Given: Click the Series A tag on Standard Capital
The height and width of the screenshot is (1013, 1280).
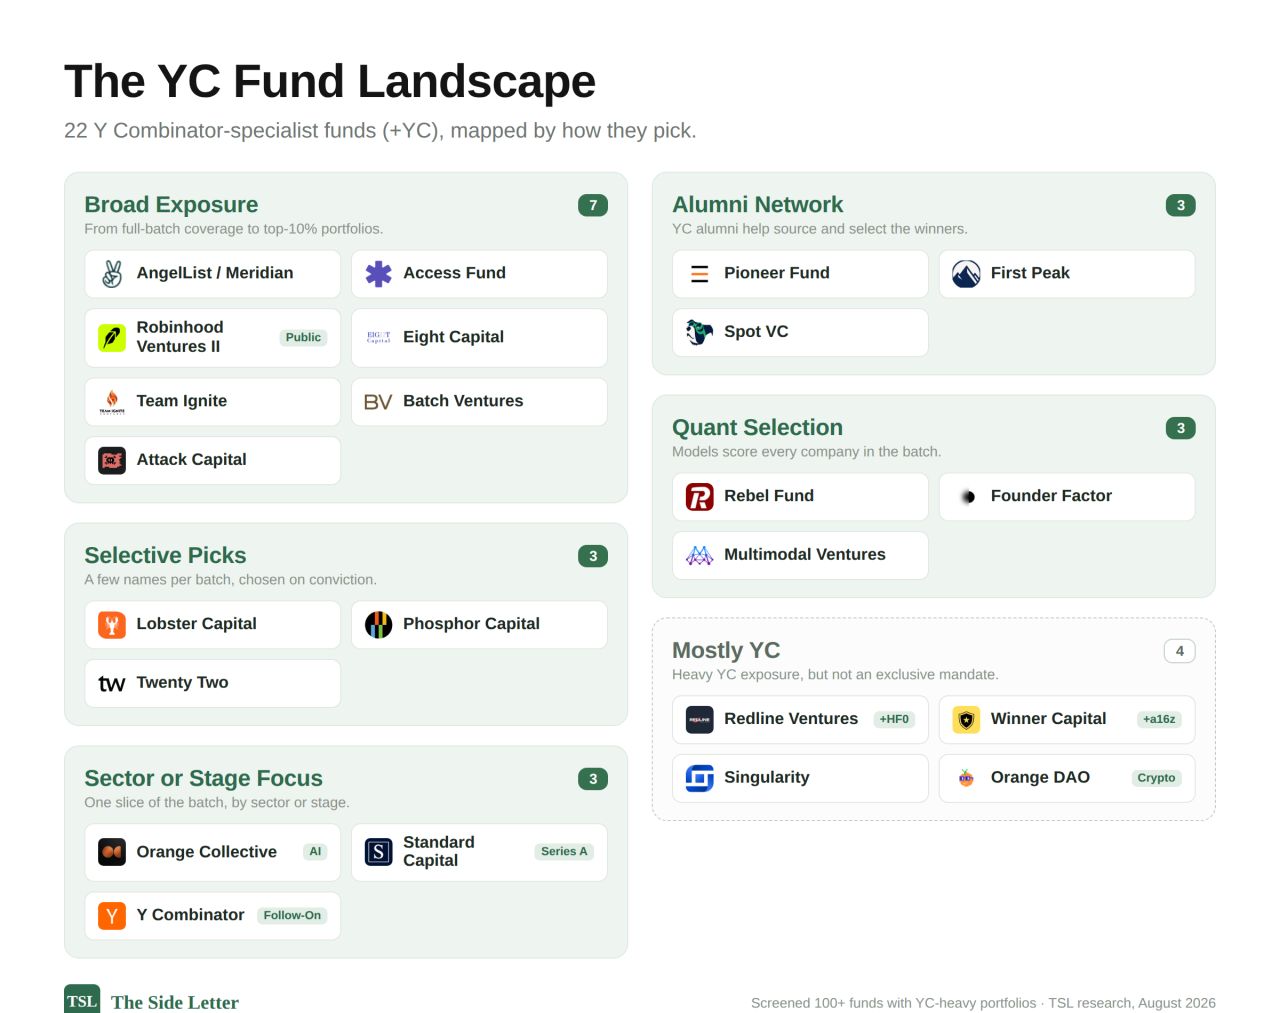Looking at the screenshot, I should tap(564, 852).
